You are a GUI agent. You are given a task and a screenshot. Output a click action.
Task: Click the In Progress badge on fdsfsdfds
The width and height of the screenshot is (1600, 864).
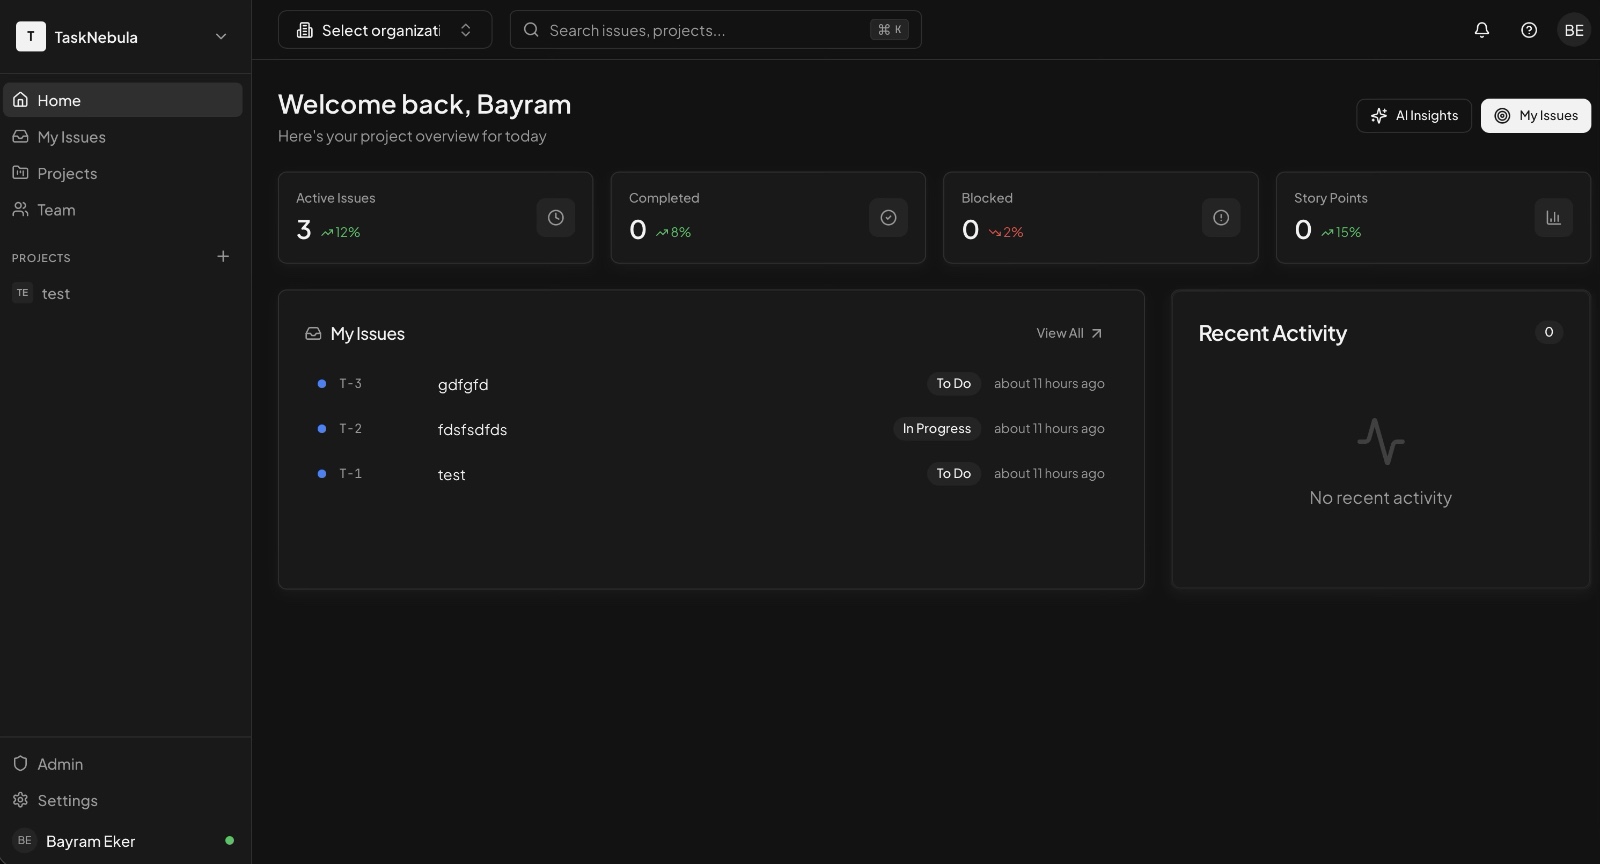pos(937,429)
